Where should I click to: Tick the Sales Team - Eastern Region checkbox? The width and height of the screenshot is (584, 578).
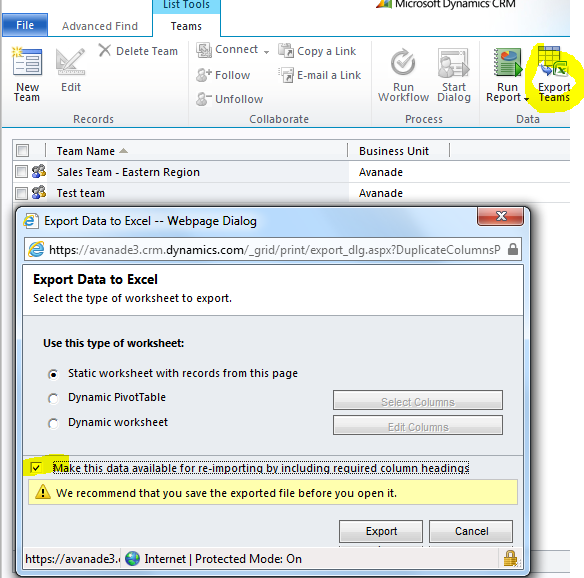pyautogui.click(x=21, y=172)
